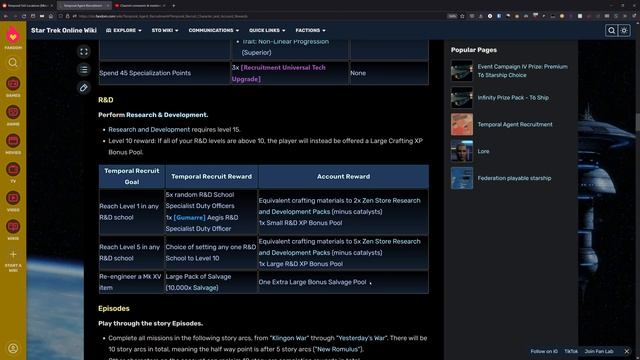Switch to the third browser tab

pos(140,6)
